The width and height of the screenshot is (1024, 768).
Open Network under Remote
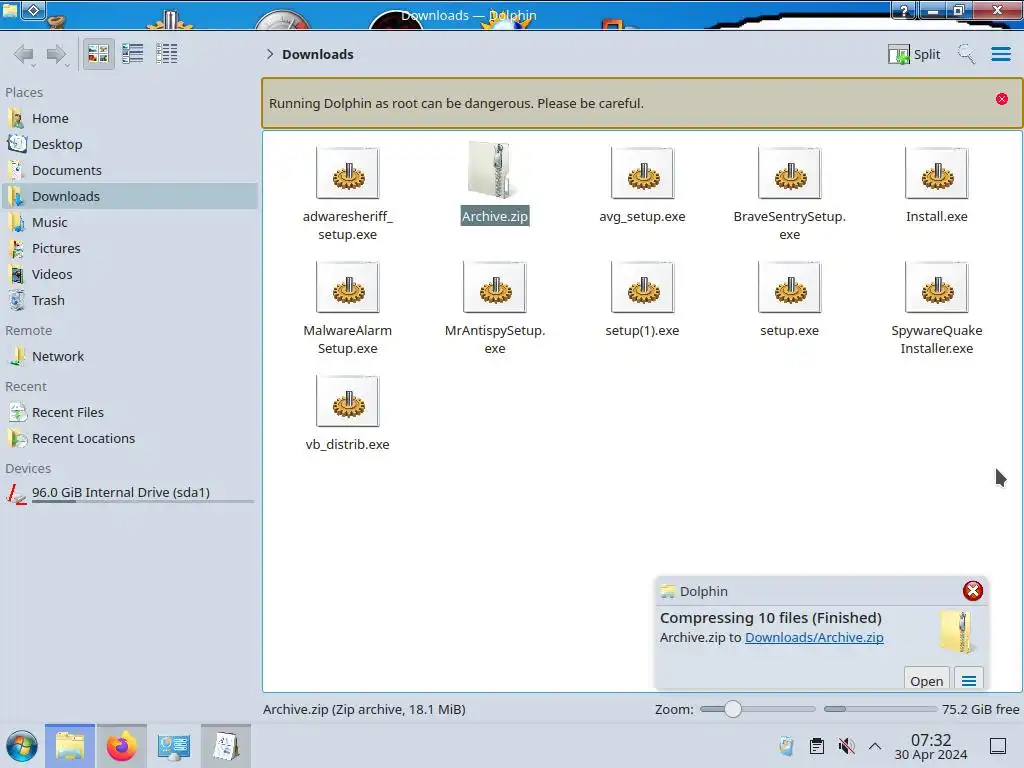point(129,357)
